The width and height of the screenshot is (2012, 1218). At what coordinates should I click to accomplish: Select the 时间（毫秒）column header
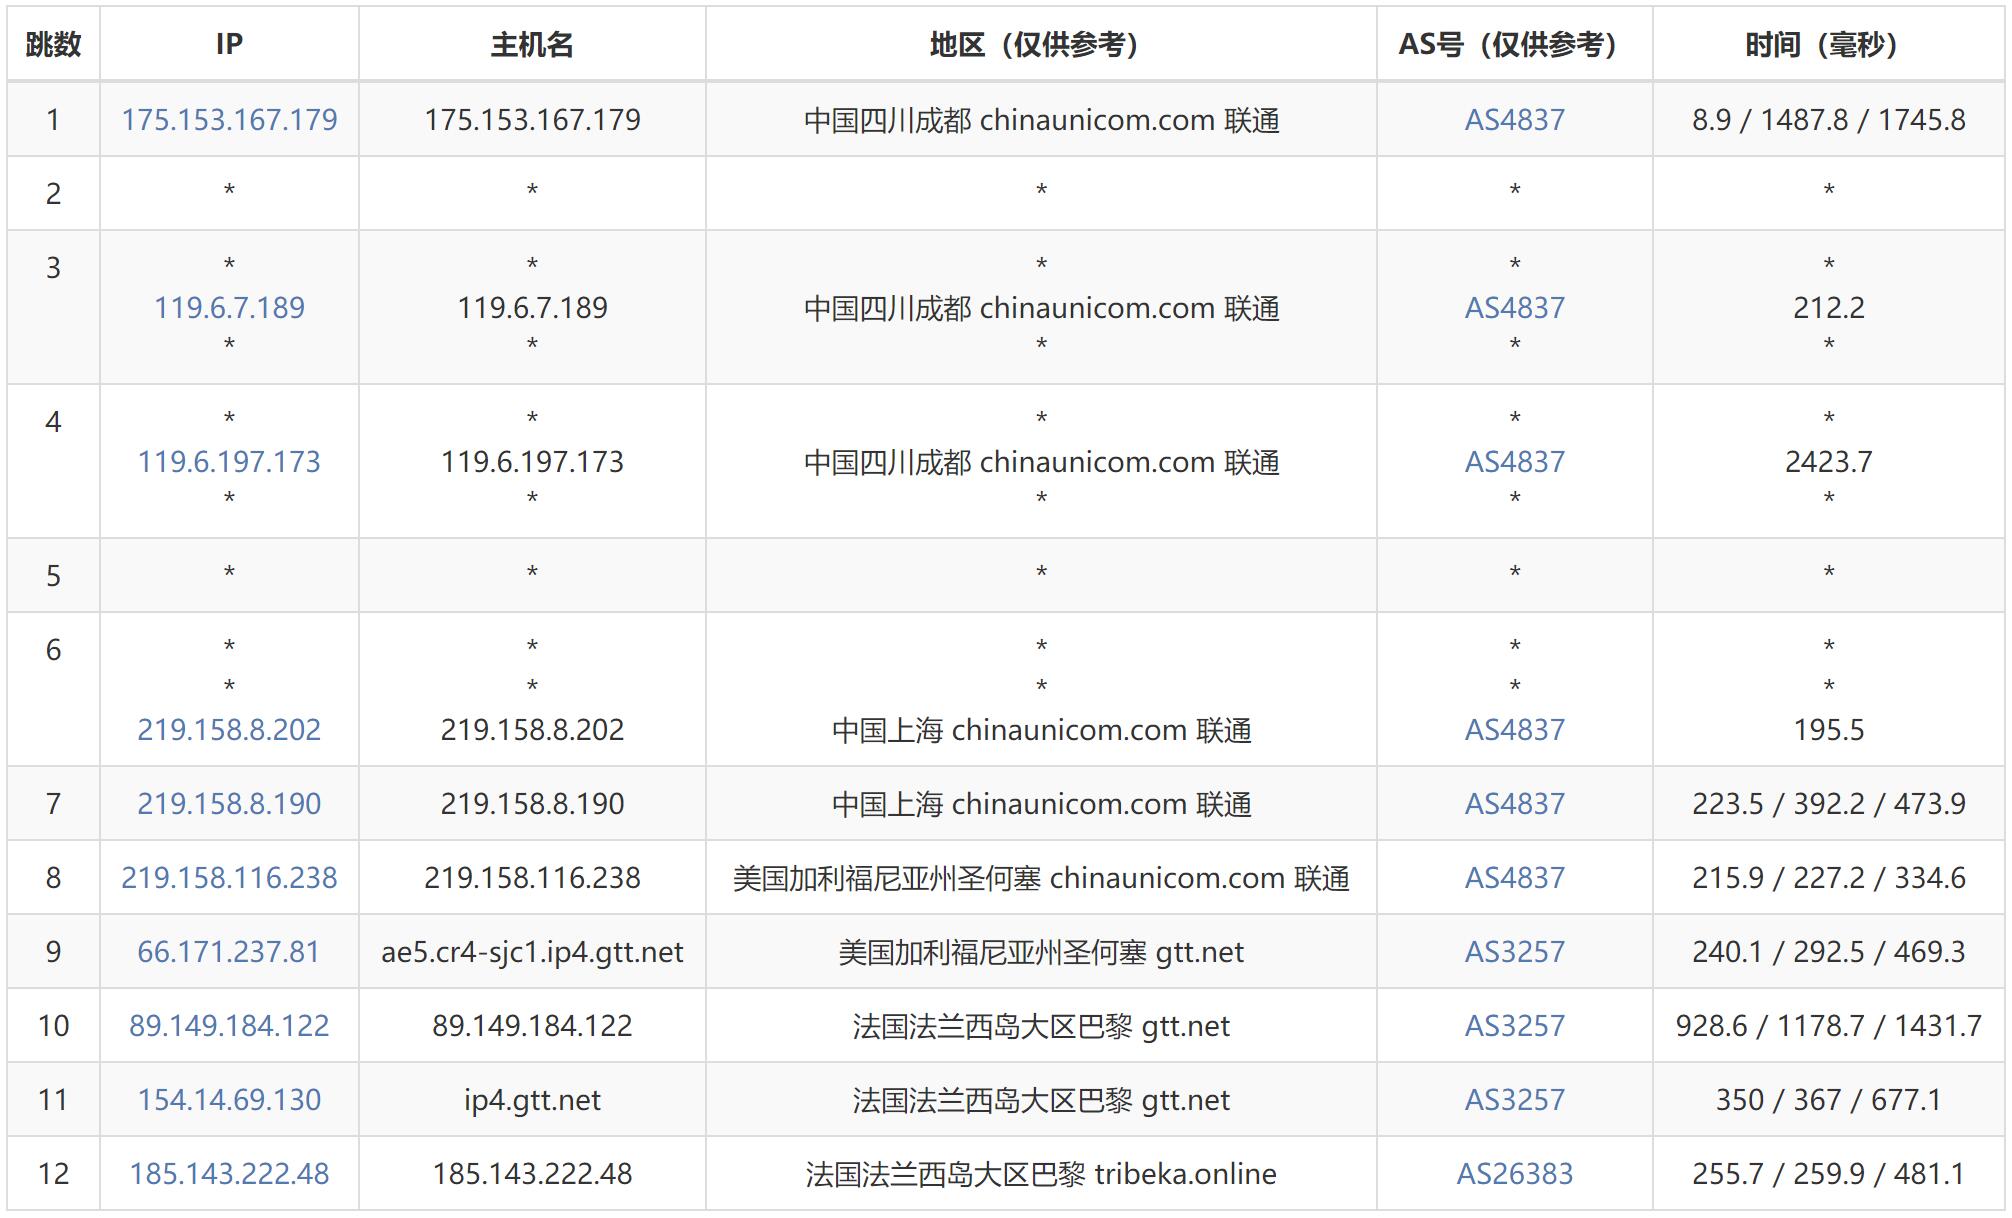[1828, 45]
